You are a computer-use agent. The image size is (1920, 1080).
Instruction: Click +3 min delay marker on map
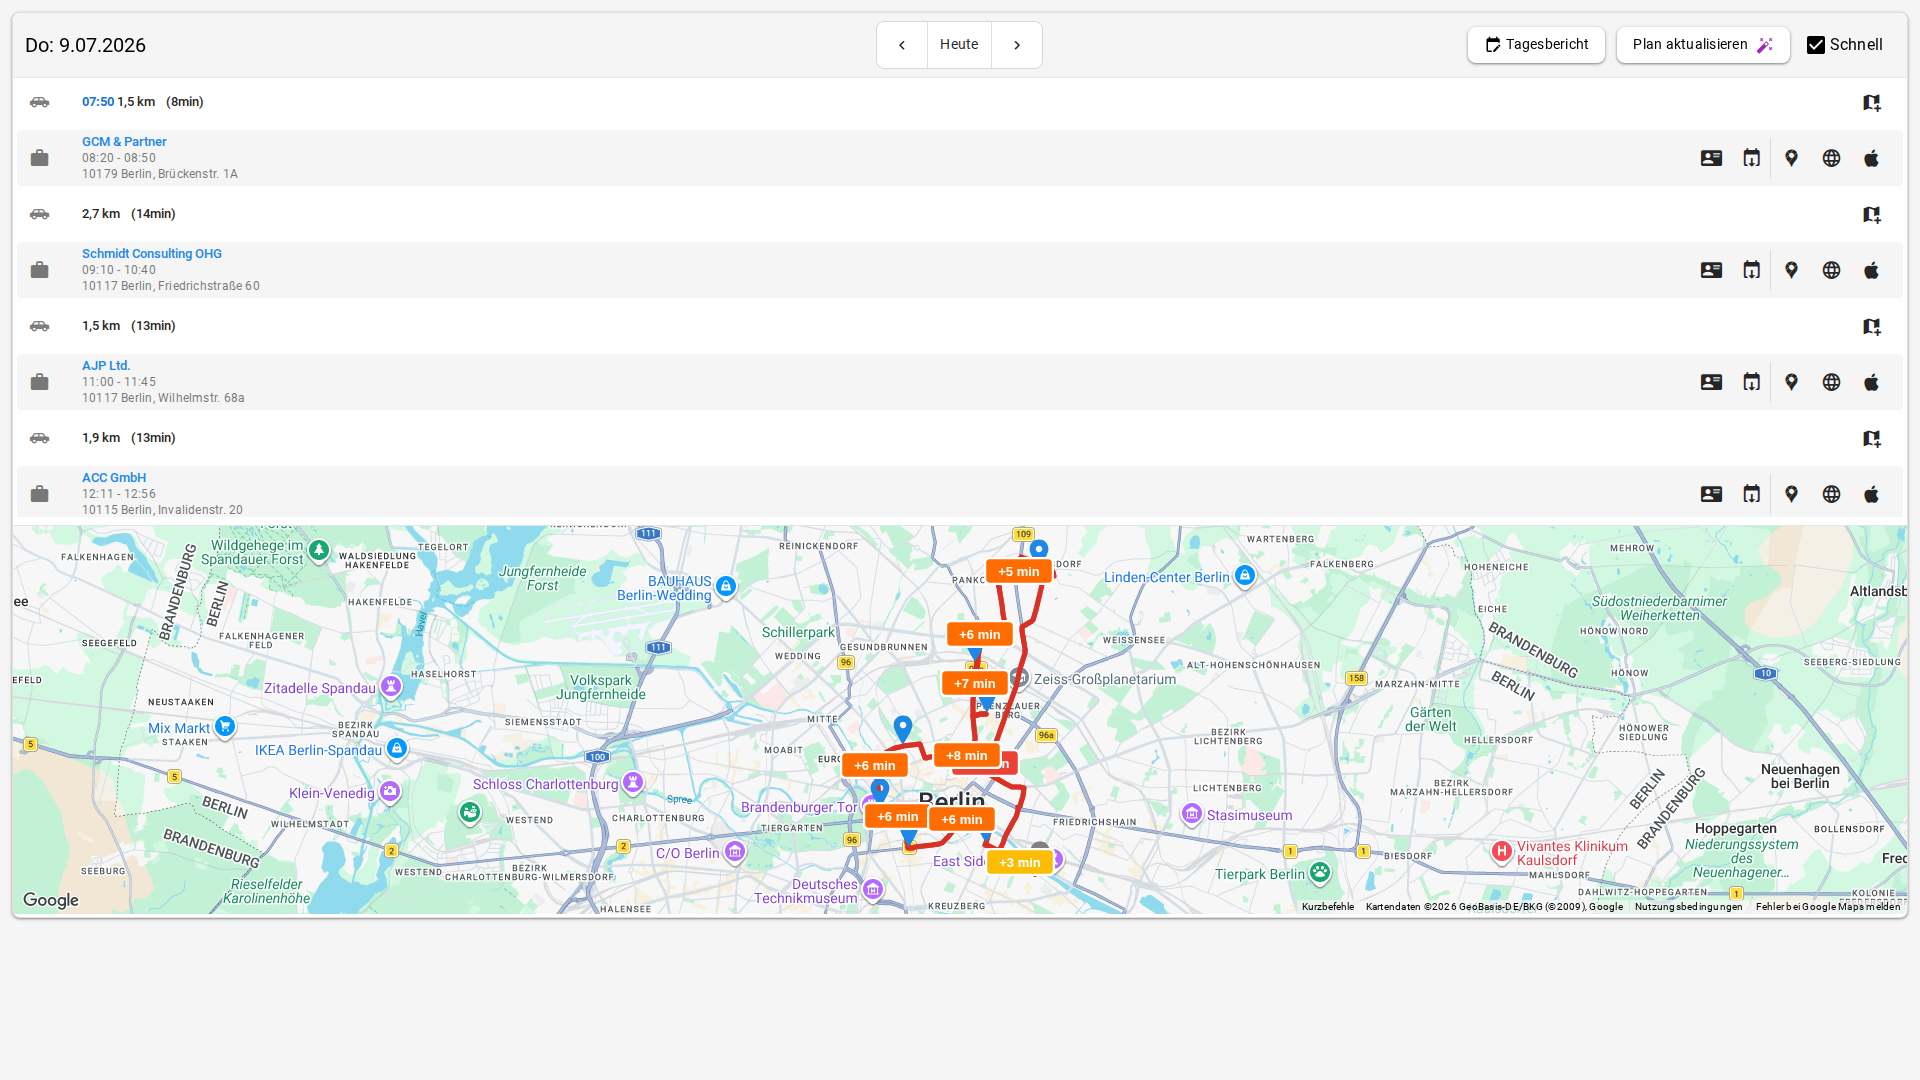point(1020,862)
